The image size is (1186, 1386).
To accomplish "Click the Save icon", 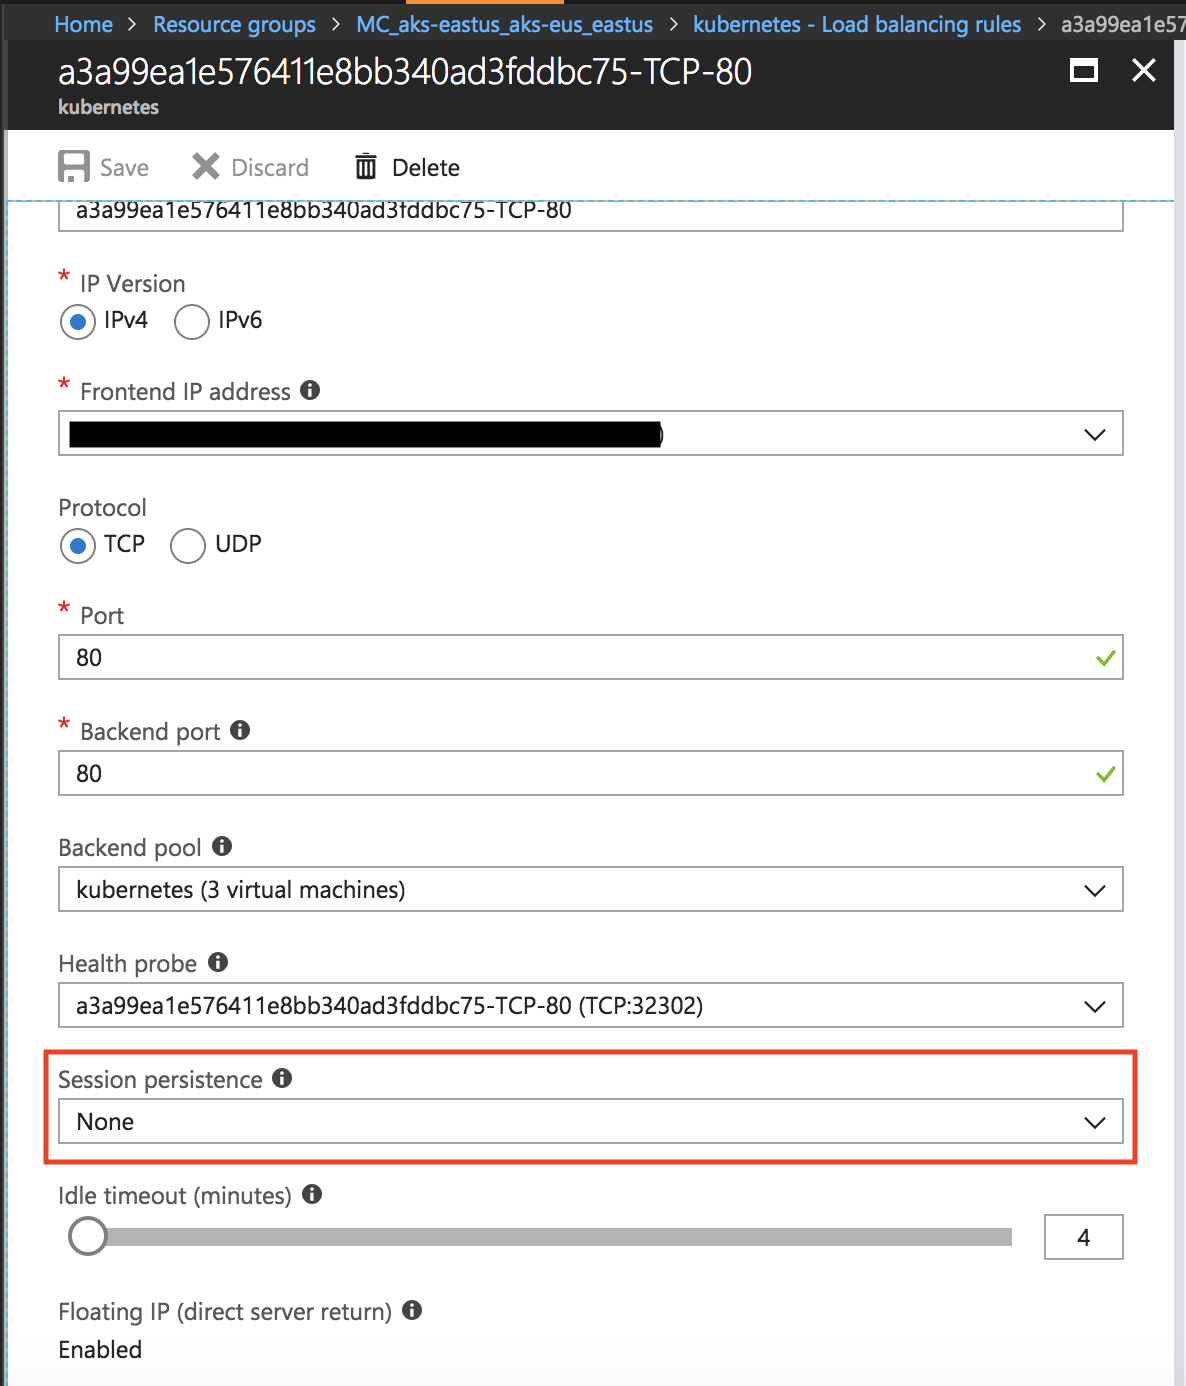I will click(x=73, y=166).
